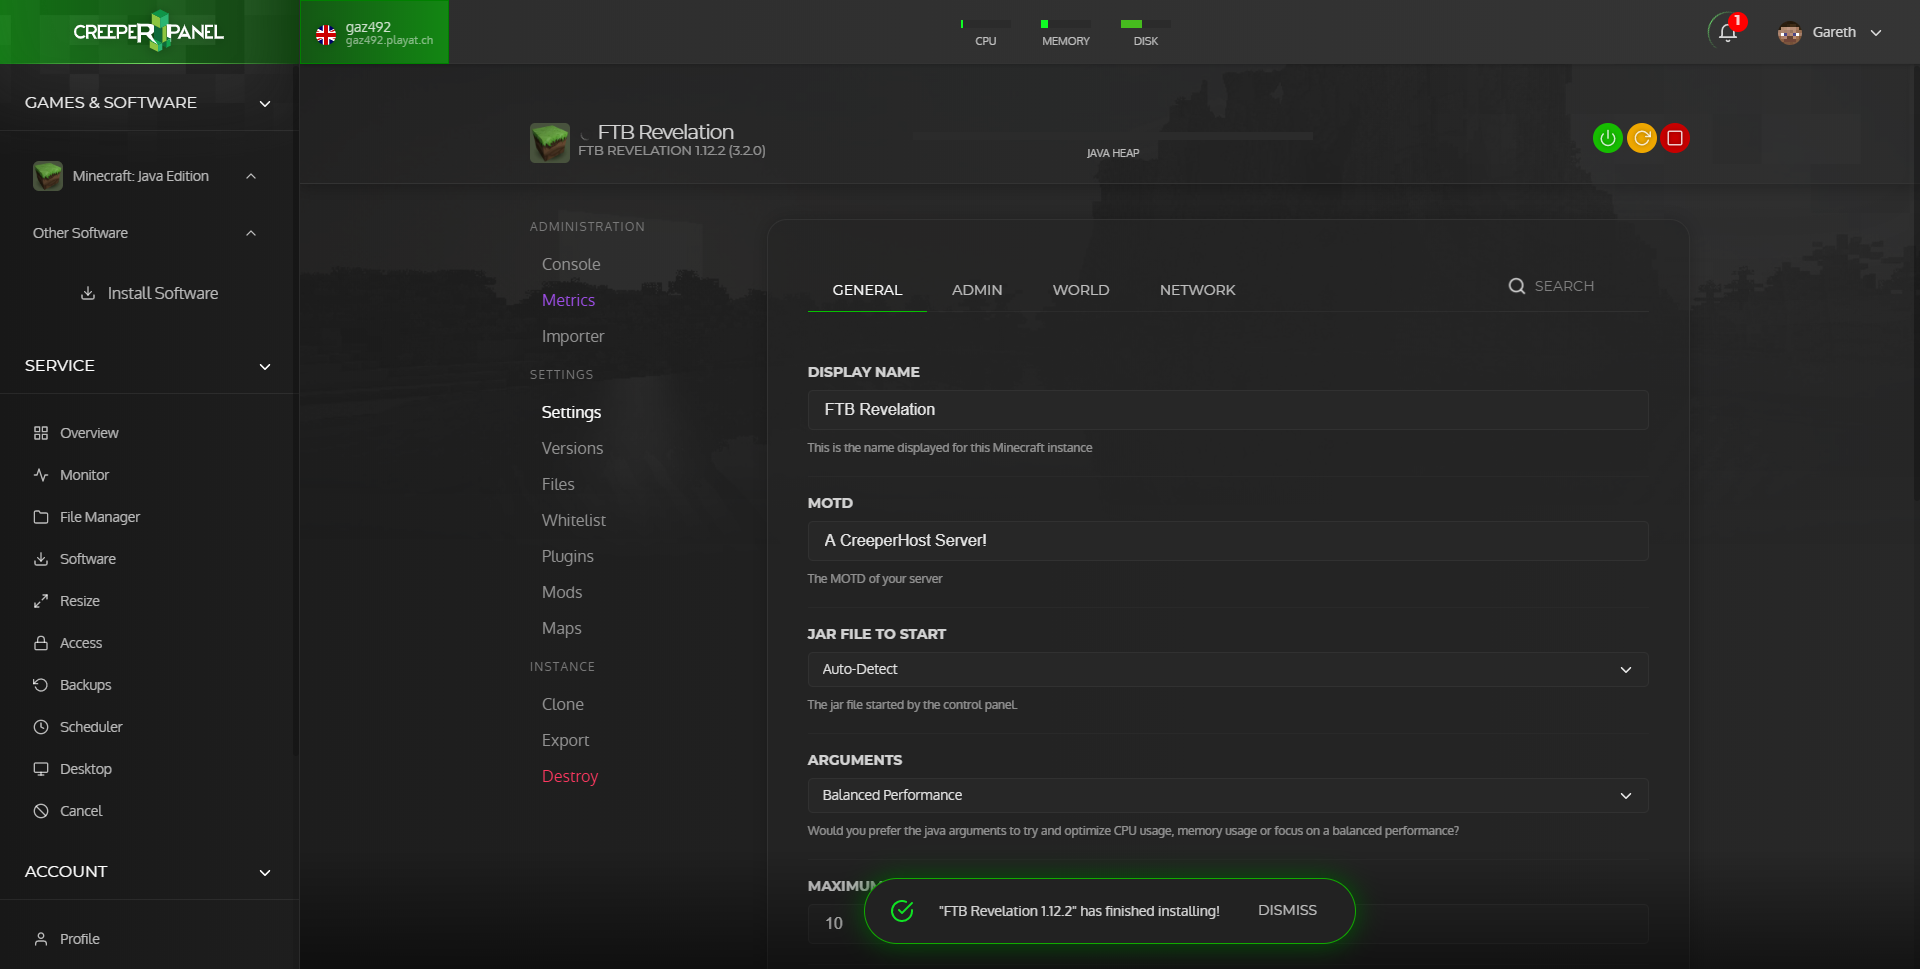Image resolution: width=1920 pixels, height=969 pixels.
Task: Open the Importer page
Action: point(573,336)
